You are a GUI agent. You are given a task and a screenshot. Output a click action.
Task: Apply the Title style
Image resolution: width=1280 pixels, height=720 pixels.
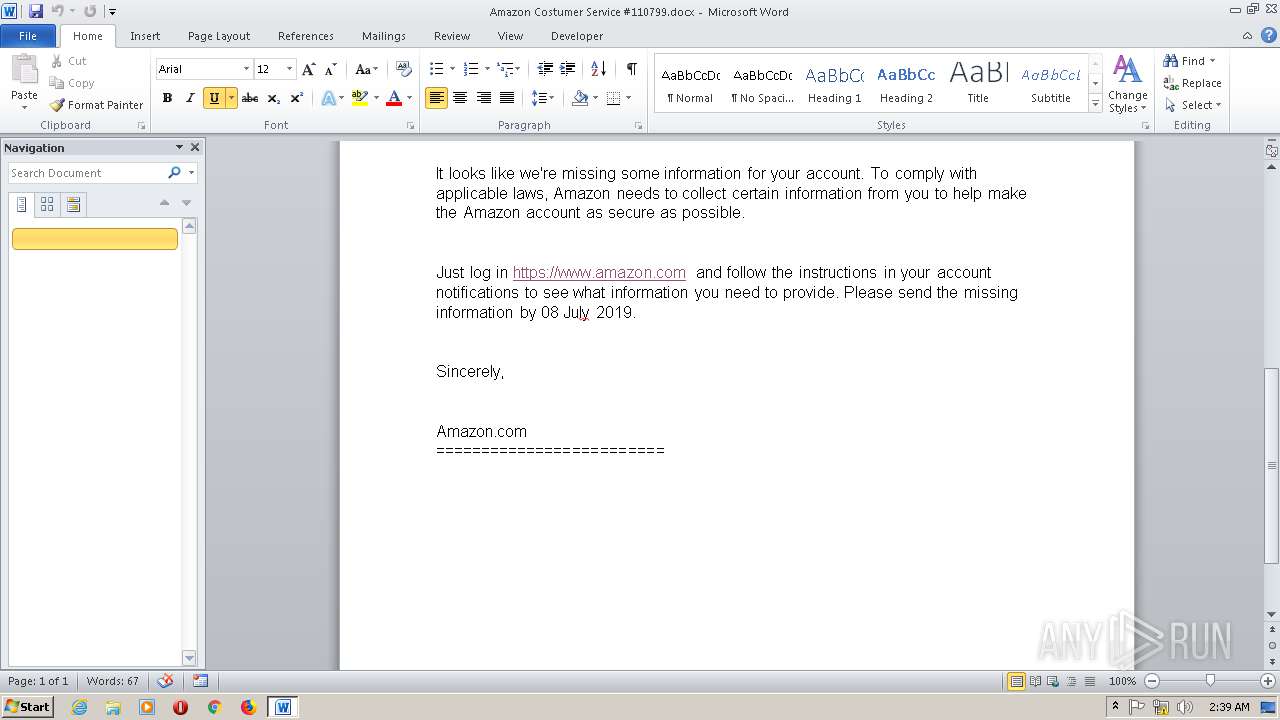pyautogui.click(x=978, y=84)
